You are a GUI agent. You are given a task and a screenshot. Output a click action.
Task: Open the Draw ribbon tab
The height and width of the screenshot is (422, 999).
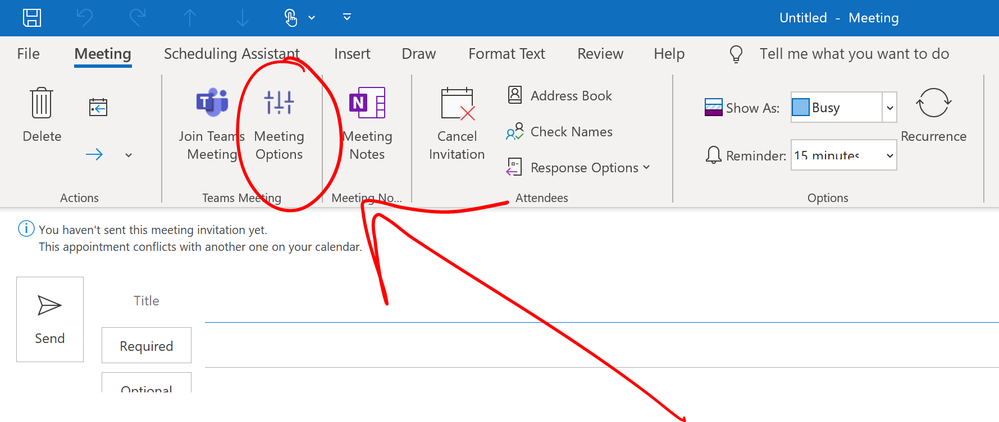pyautogui.click(x=419, y=54)
